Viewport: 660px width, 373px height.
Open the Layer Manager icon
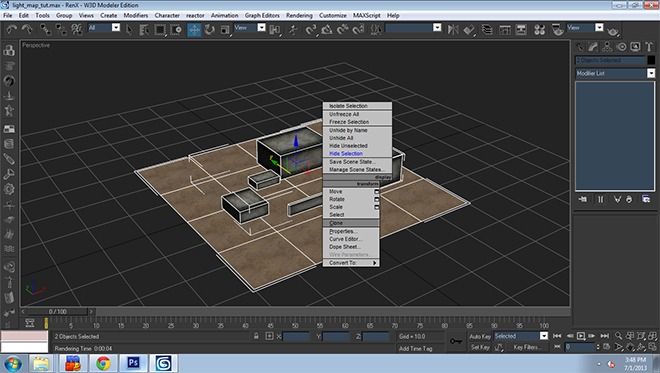coord(487,29)
